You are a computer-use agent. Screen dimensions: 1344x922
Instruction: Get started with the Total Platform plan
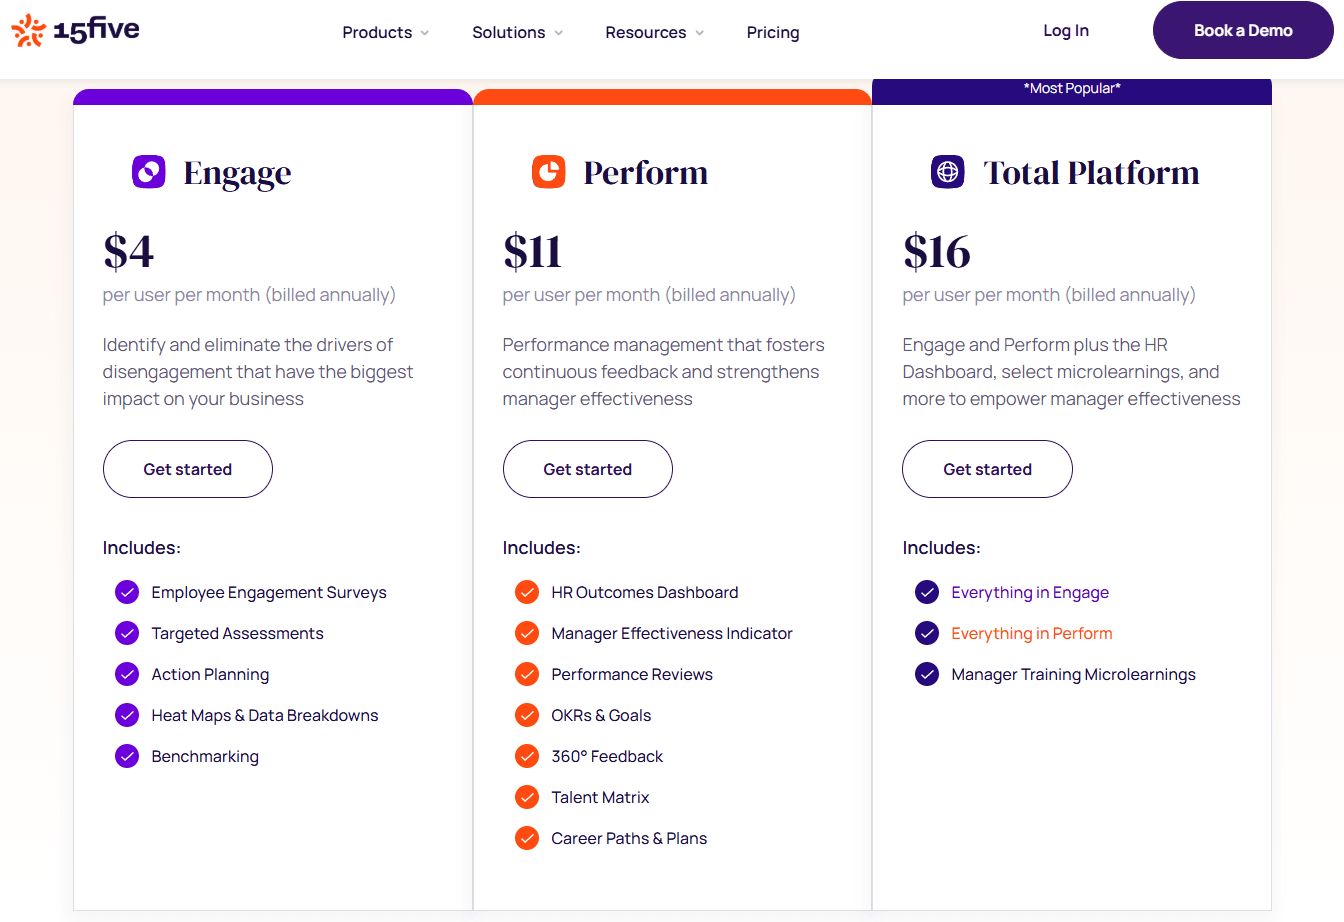click(987, 469)
